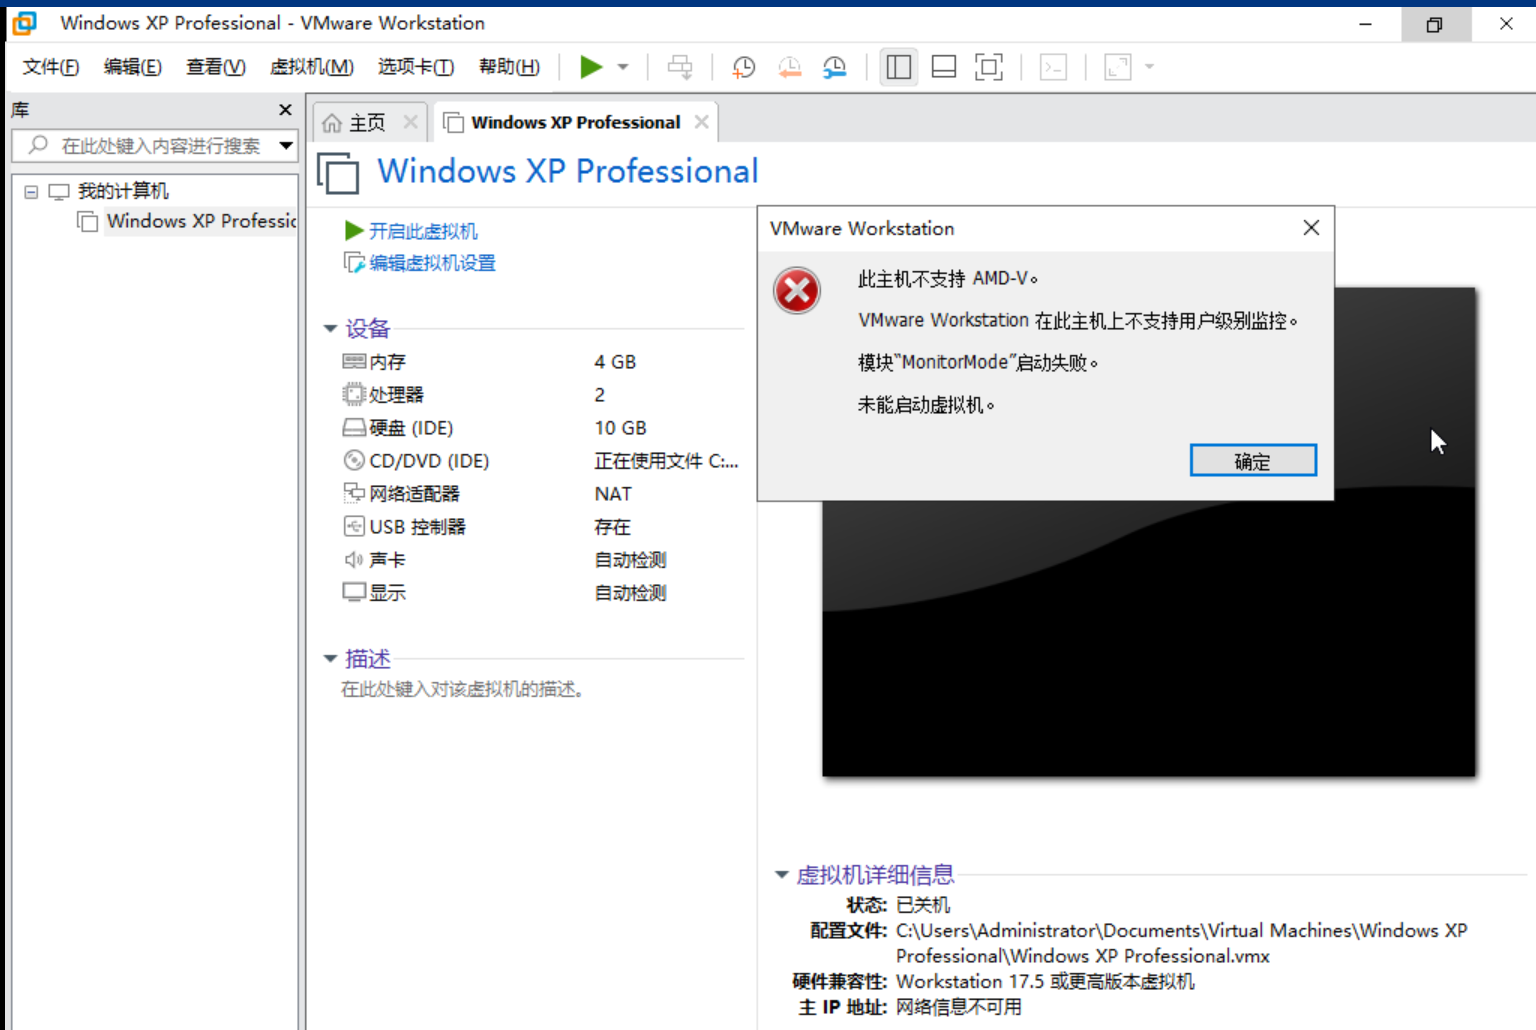This screenshot has width=1536, height=1030.
Task: Click the send Ctrl+Alt+Del toolbar icon
Action: click(680, 67)
